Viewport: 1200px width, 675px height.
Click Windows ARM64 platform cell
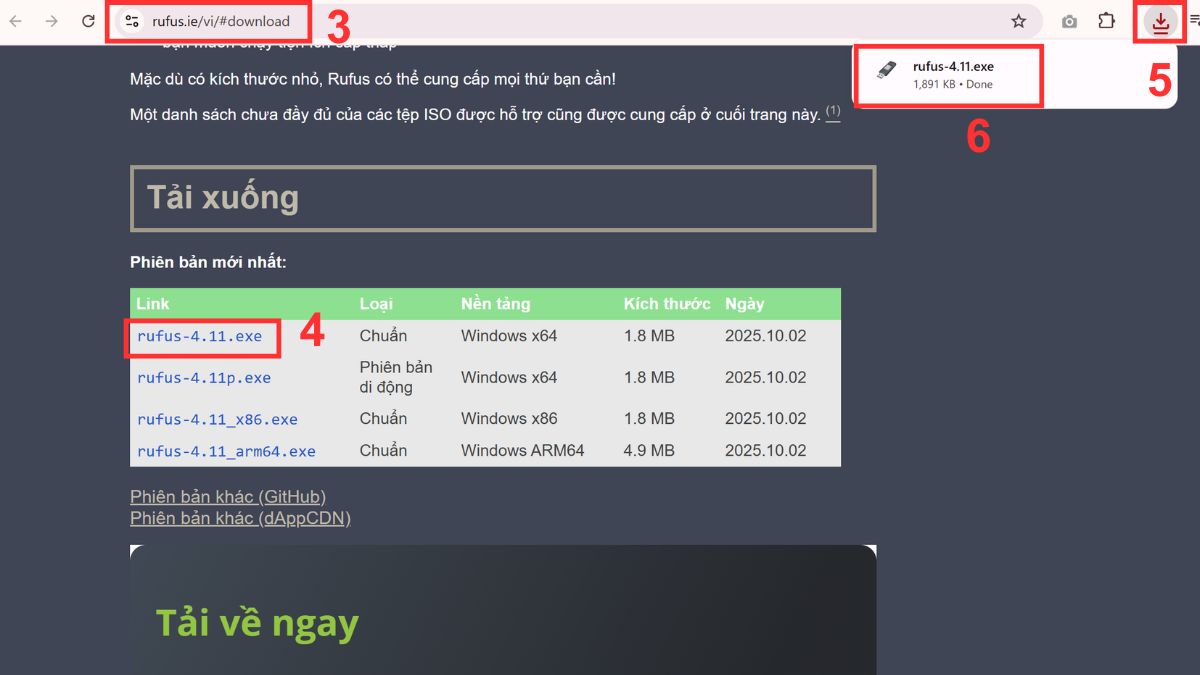pos(522,451)
